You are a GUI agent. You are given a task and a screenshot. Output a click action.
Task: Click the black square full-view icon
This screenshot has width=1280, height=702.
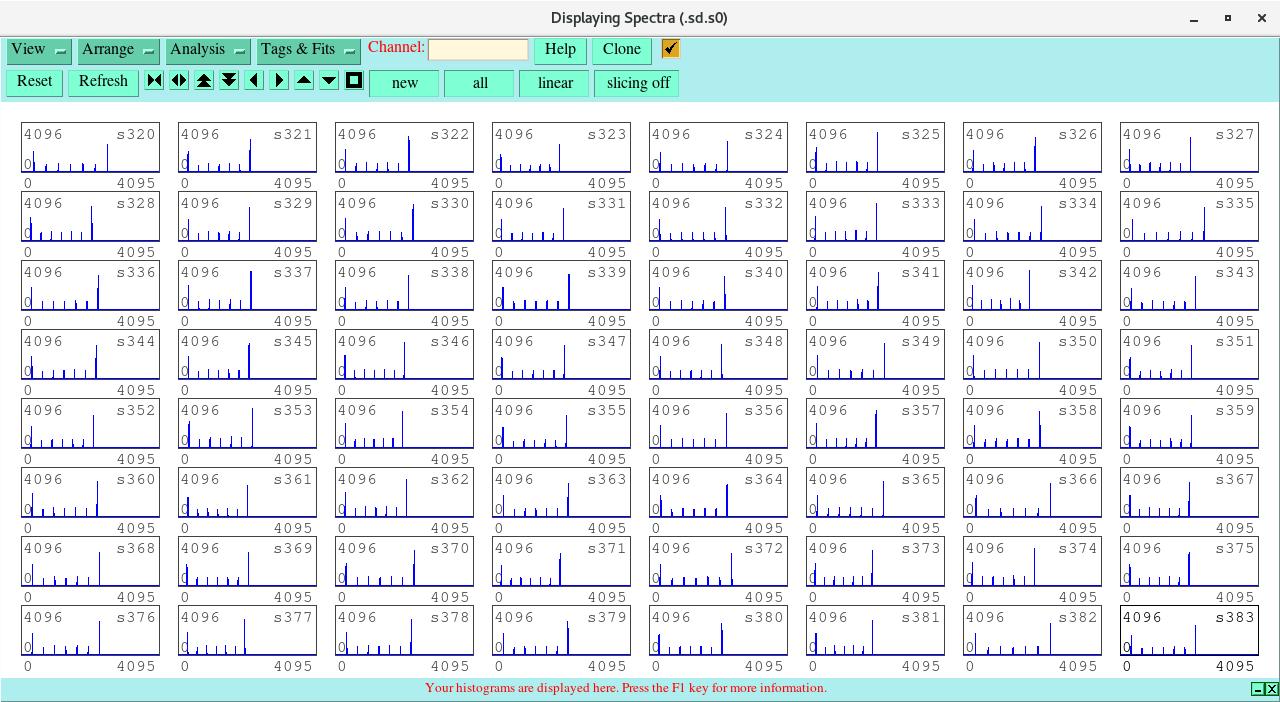(x=354, y=81)
